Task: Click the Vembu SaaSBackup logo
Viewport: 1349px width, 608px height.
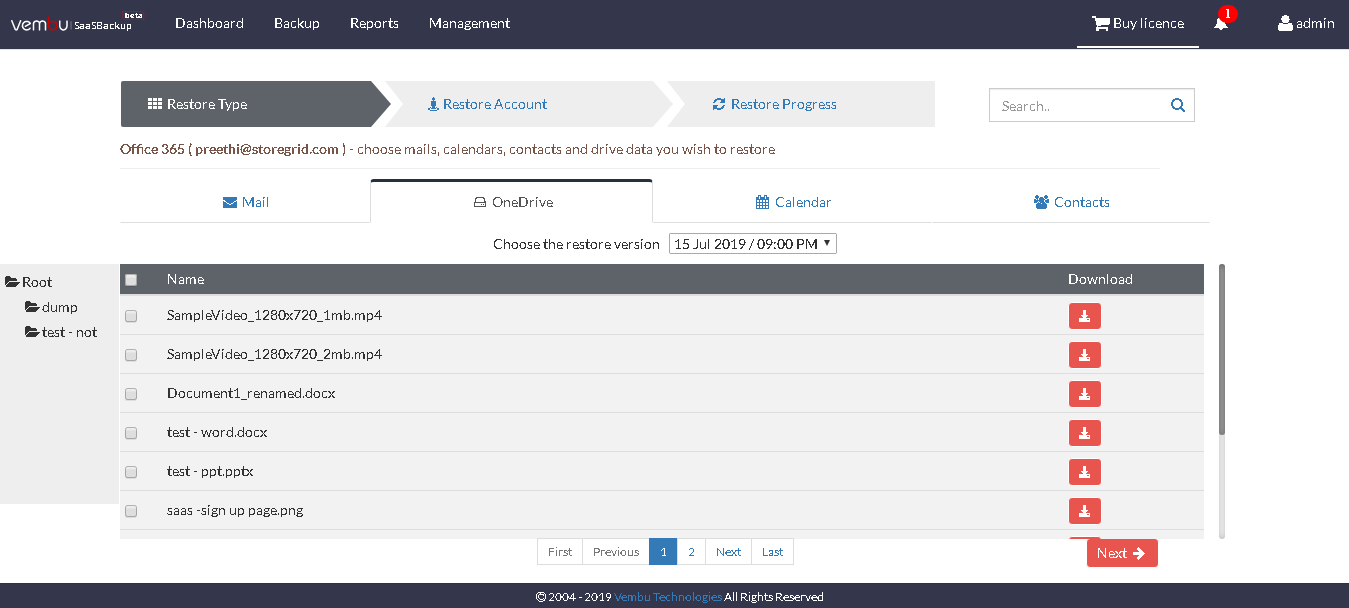Action: [76, 23]
